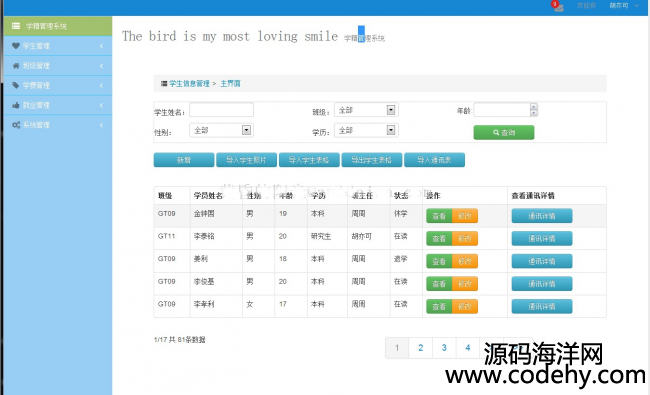Click 通讯详情 button for 金钟国
This screenshot has width=650, height=395.
(x=542, y=216)
